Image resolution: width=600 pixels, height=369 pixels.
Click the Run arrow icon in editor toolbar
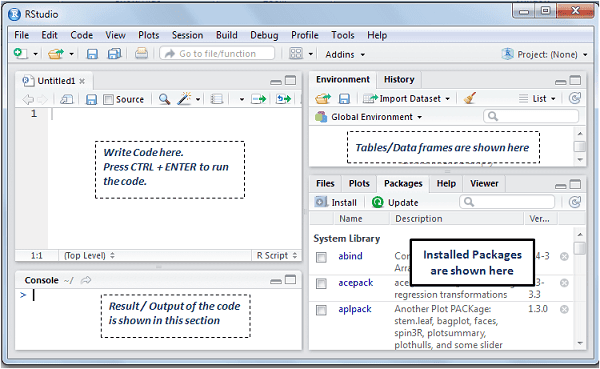(x=259, y=99)
